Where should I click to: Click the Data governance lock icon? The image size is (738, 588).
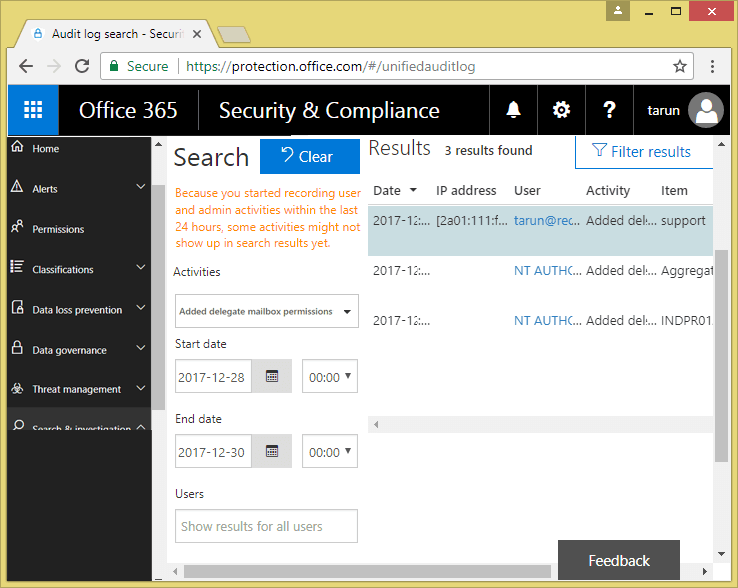pos(17,347)
